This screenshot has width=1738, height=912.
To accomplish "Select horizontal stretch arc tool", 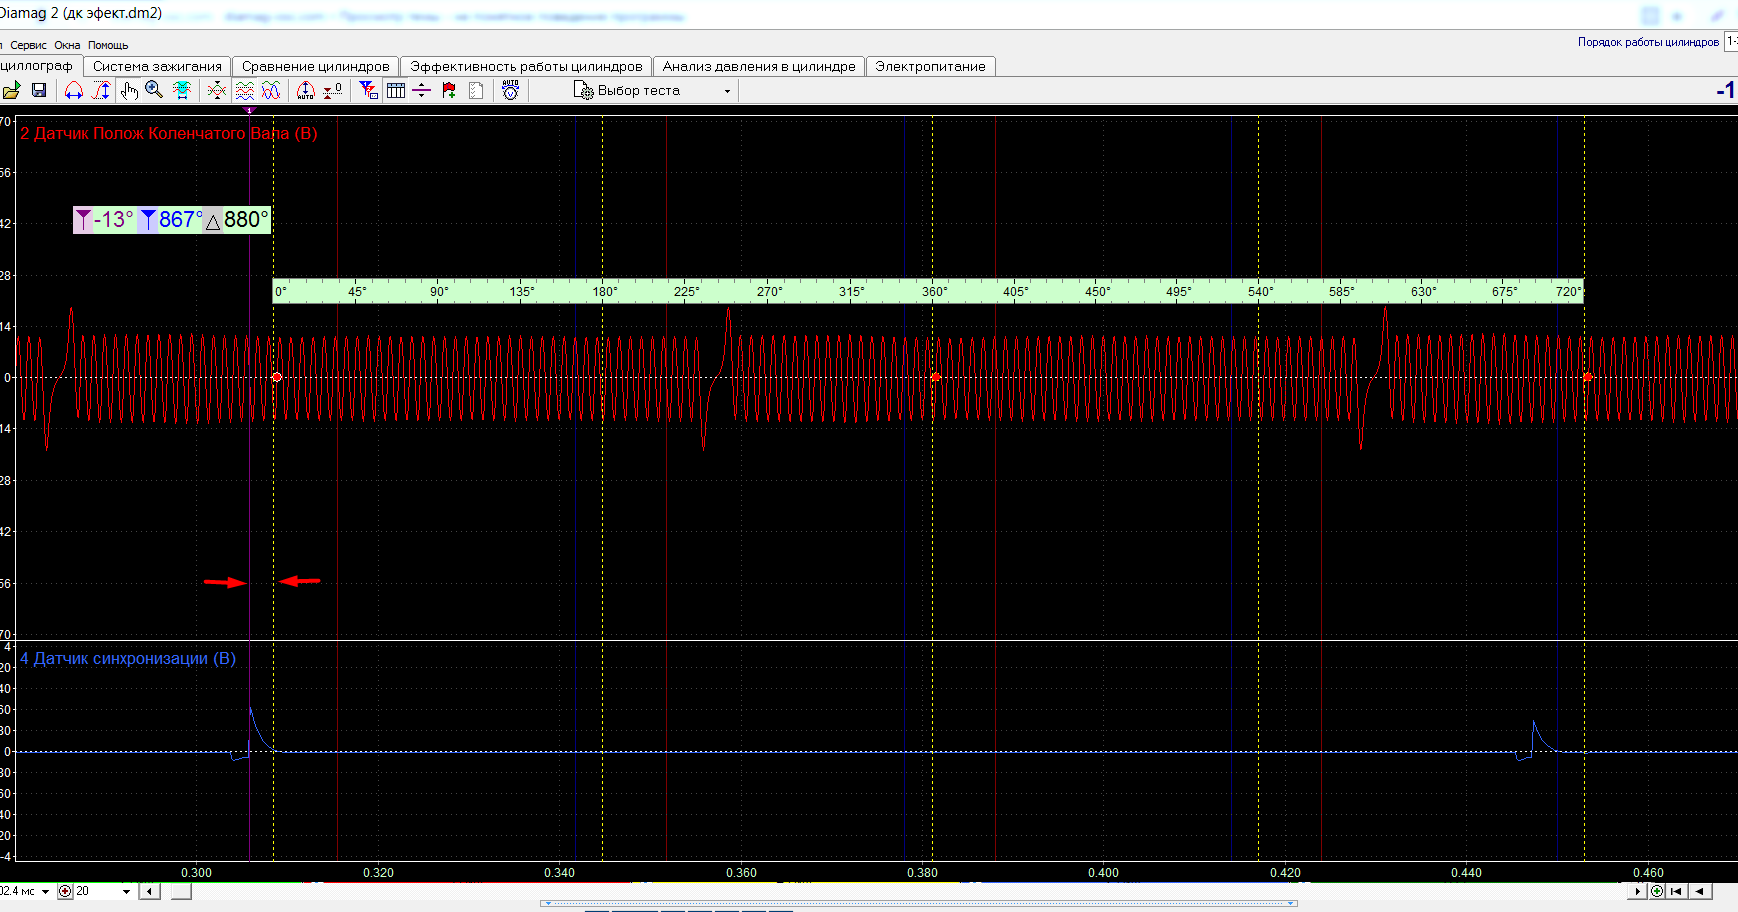I will pyautogui.click(x=74, y=90).
